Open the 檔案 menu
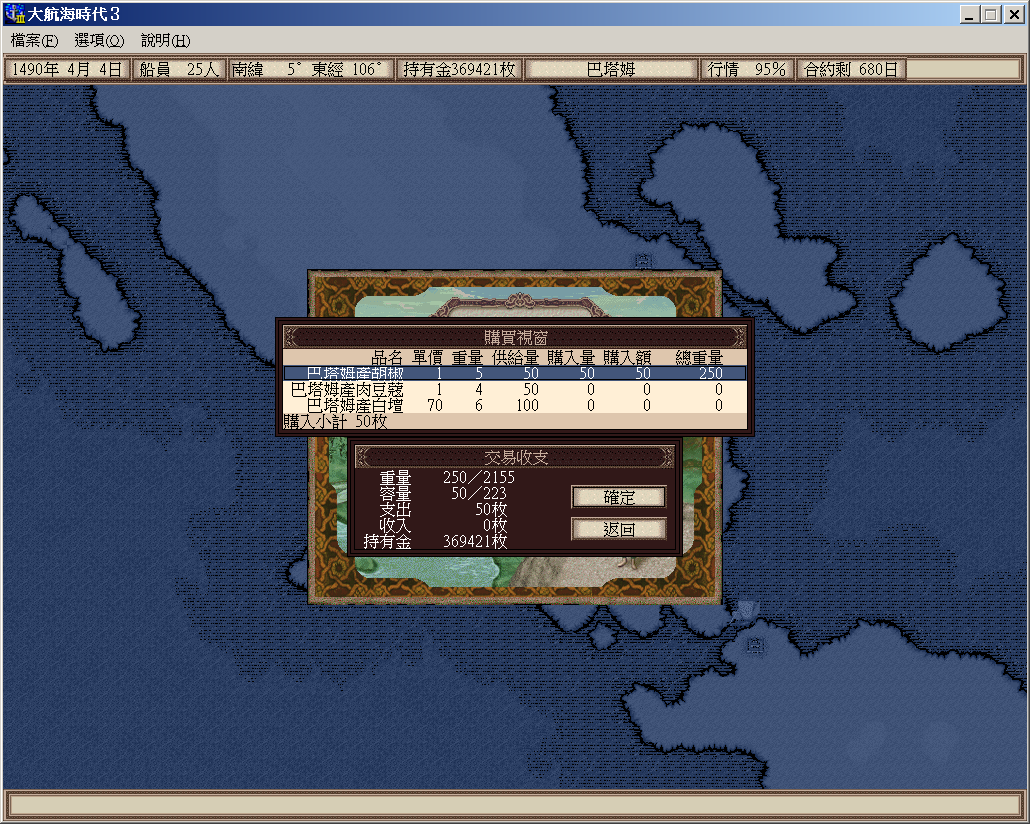The width and height of the screenshot is (1030, 824). [34, 41]
